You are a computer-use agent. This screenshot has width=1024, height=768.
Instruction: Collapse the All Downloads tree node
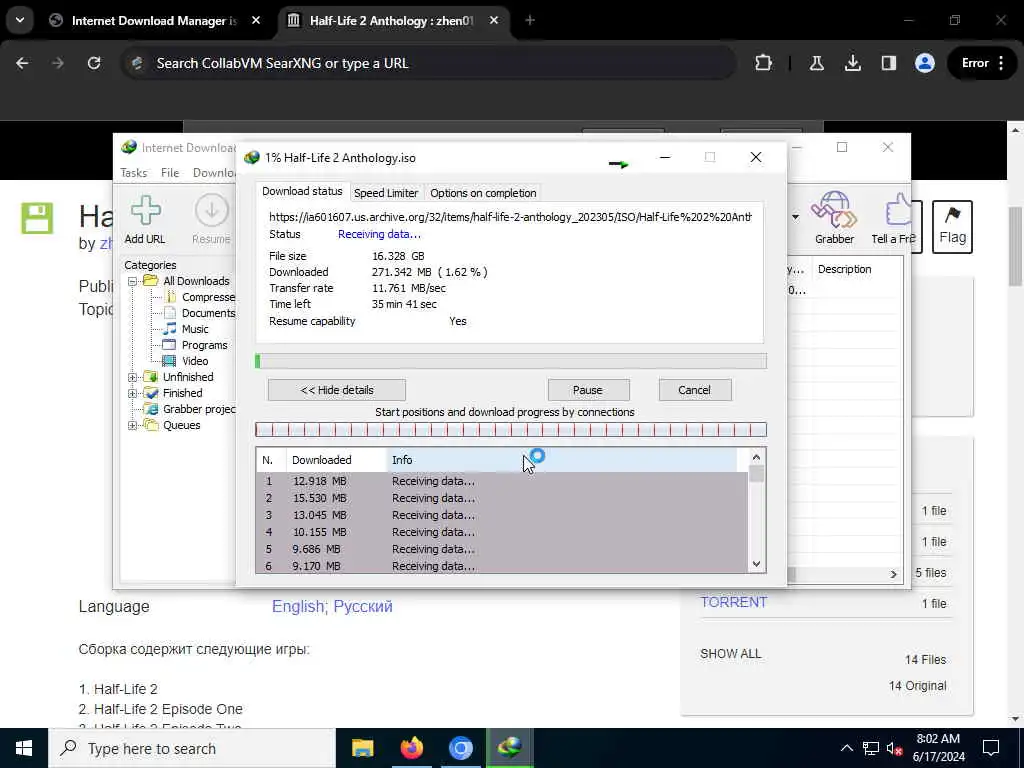[x=133, y=281]
